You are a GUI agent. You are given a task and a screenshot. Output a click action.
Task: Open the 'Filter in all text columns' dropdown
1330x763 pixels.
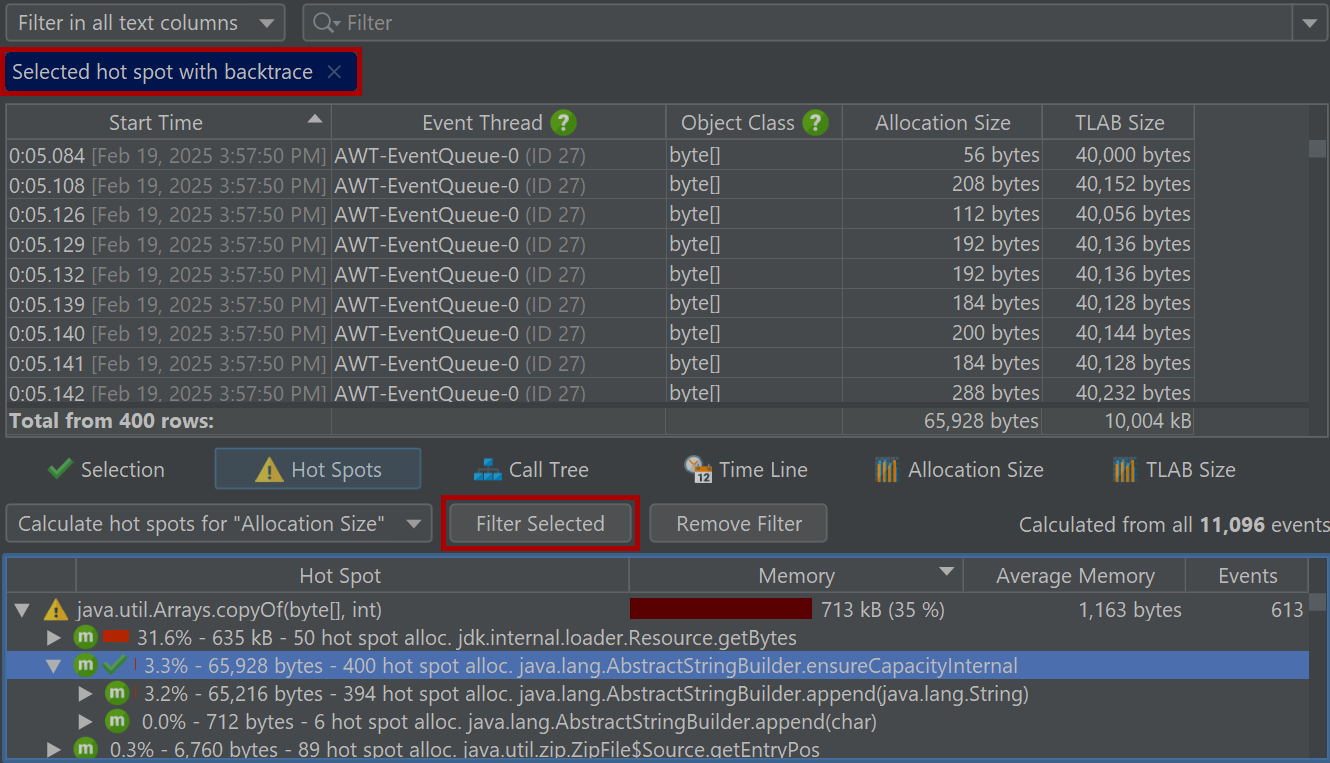[x=145, y=23]
